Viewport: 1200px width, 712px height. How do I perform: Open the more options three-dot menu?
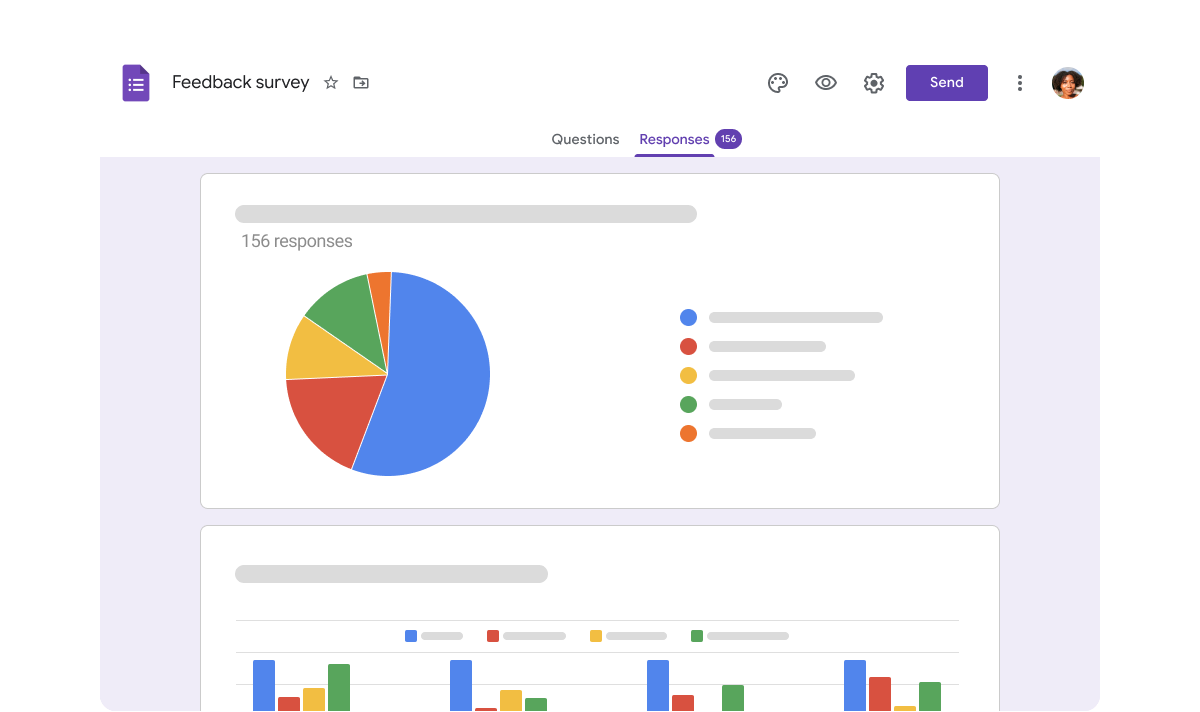(1020, 83)
